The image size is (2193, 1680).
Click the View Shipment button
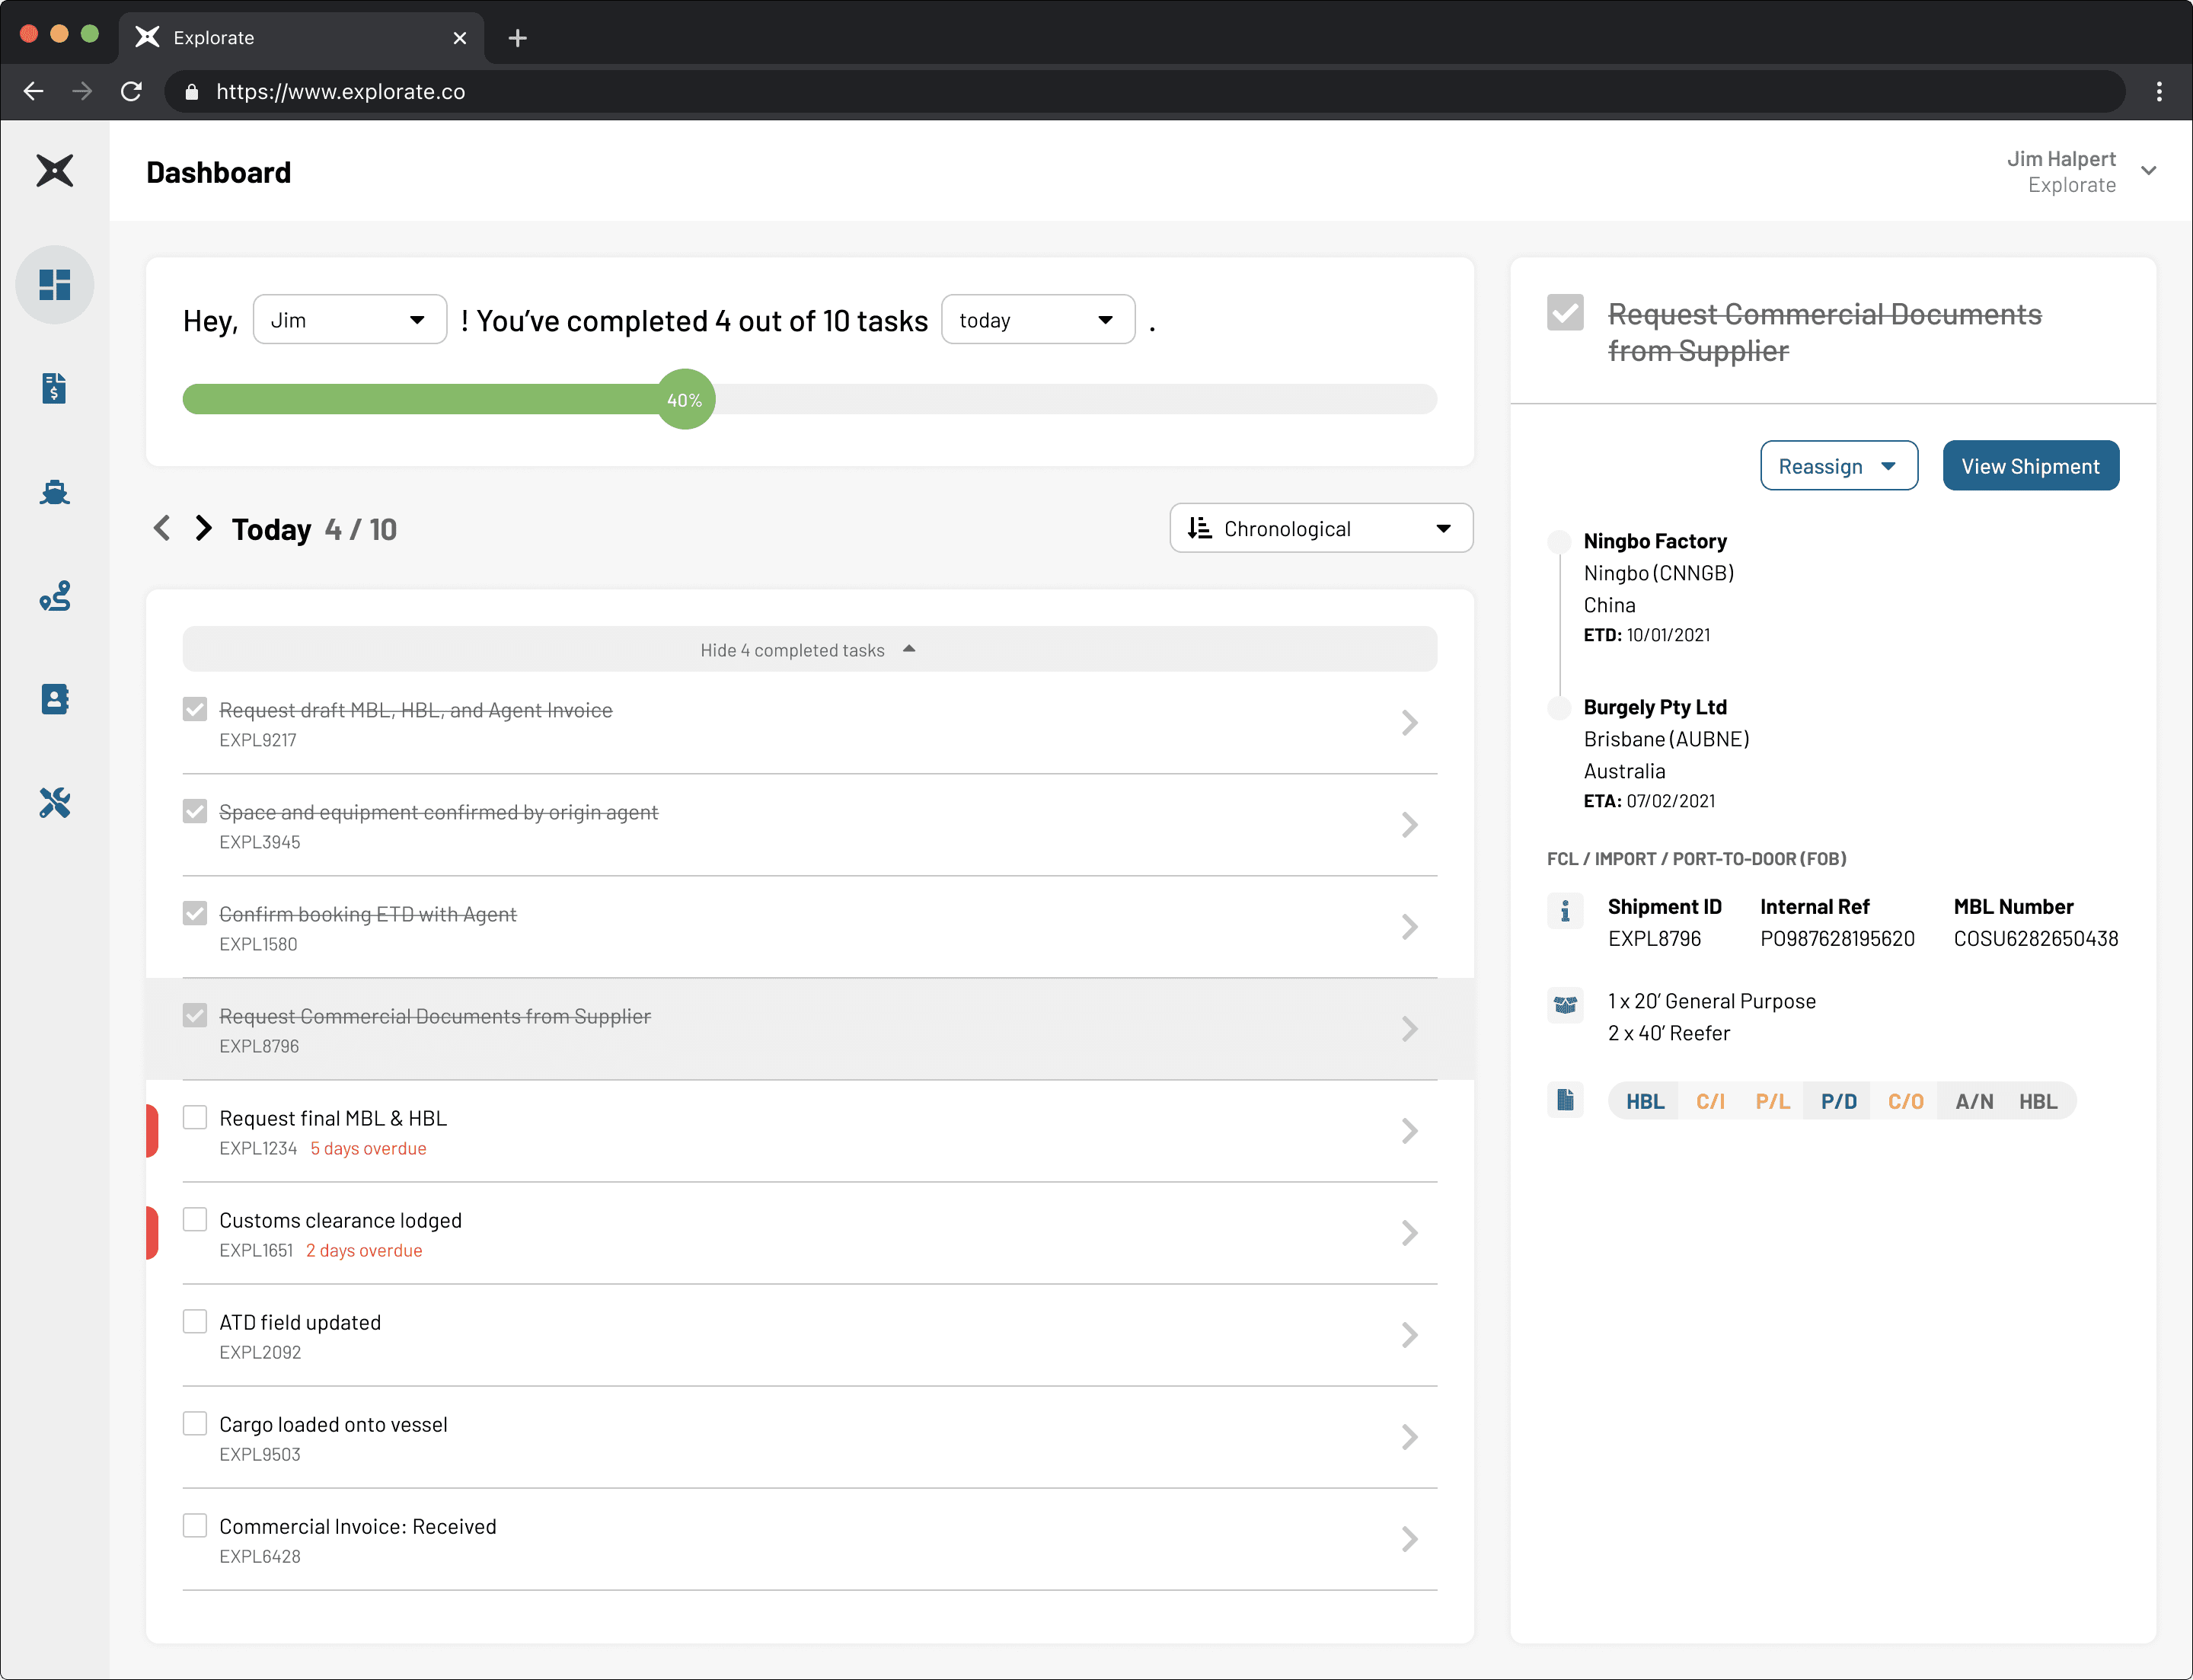pyautogui.click(x=2030, y=466)
